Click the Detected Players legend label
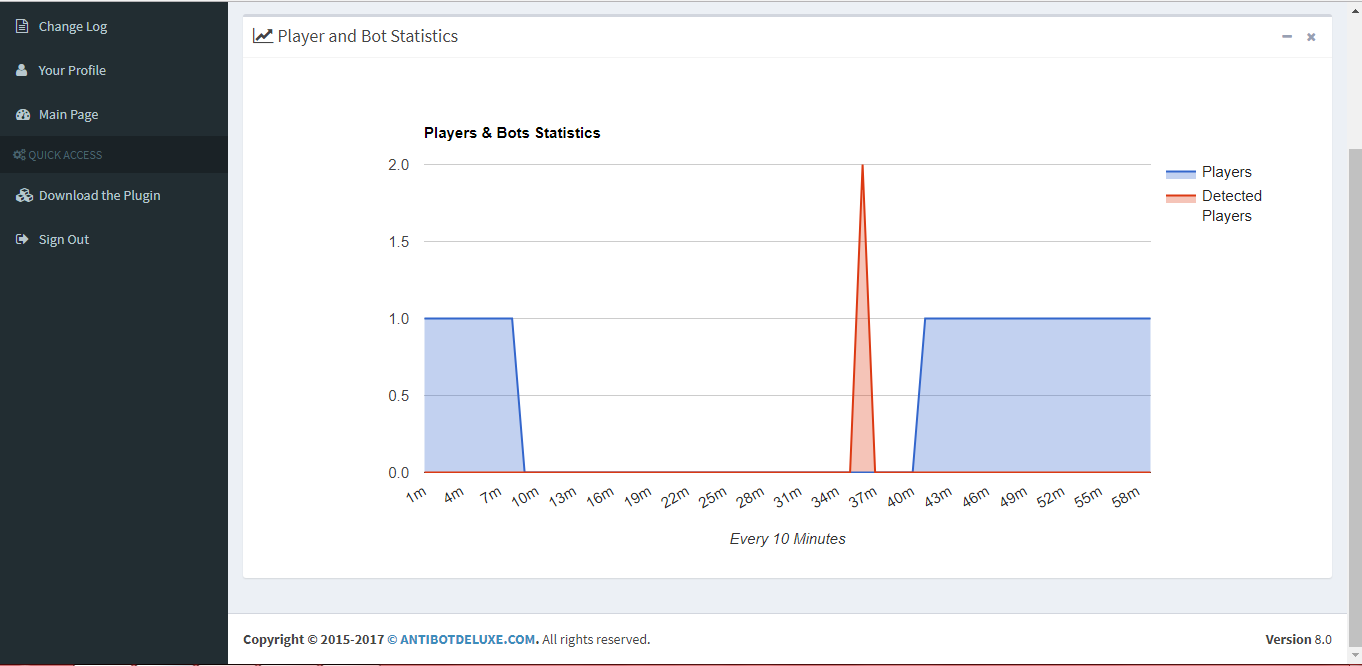Viewport: 1362px width, 666px height. (1232, 206)
